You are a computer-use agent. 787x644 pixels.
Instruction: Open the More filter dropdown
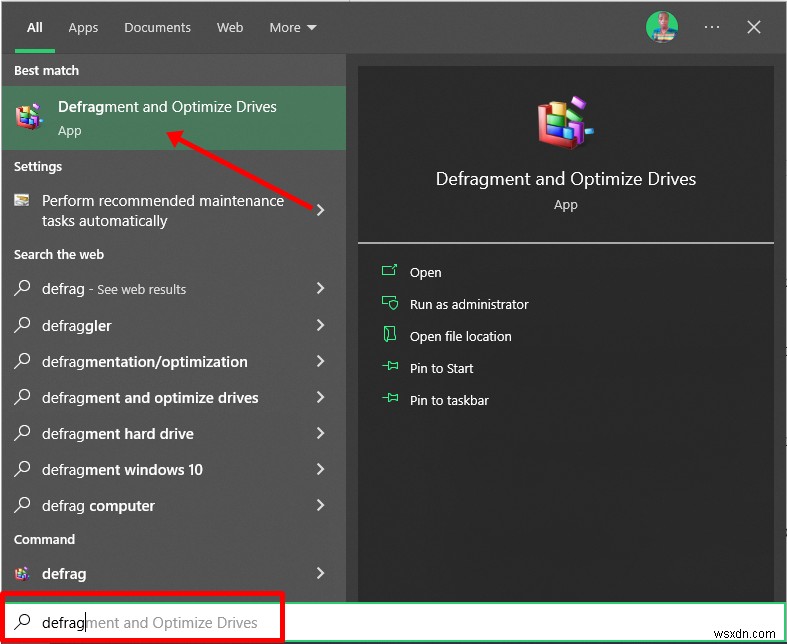point(293,28)
